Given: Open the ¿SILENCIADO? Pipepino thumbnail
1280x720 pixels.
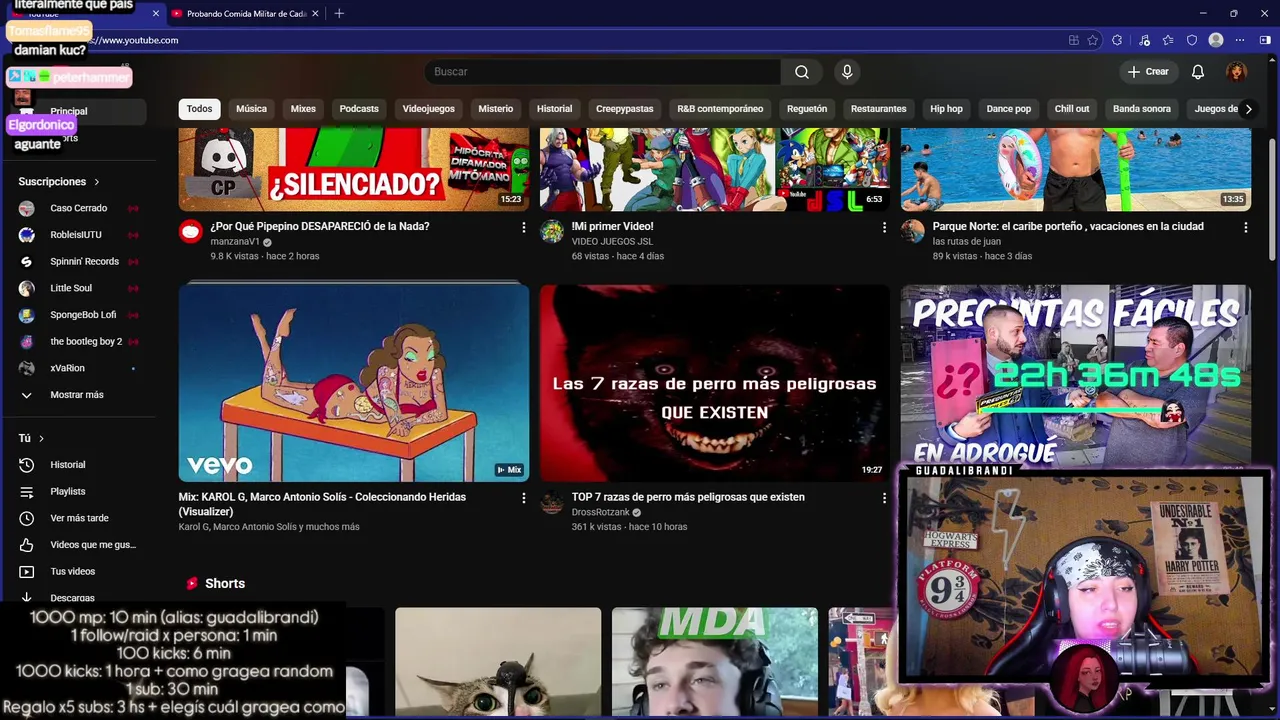Looking at the screenshot, I should [354, 169].
